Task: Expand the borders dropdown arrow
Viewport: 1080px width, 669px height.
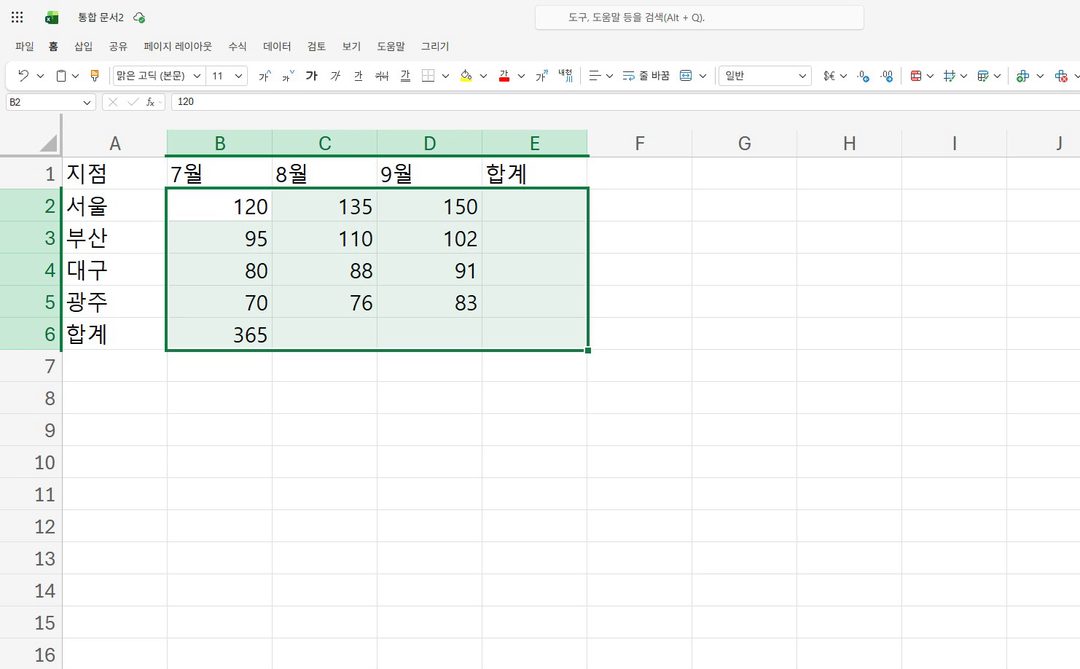Action: tap(446, 76)
